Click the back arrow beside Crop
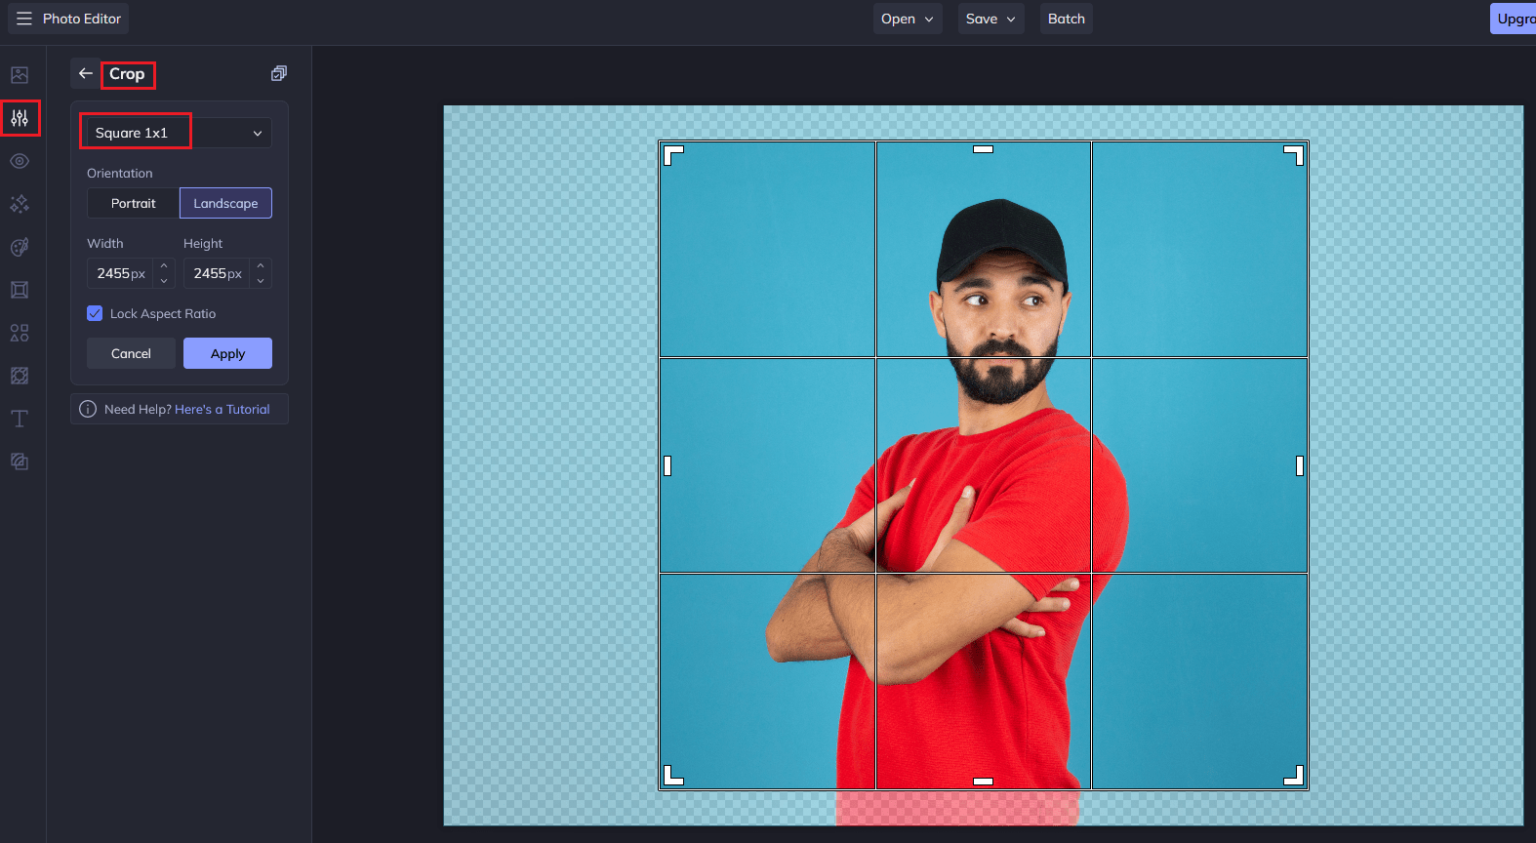This screenshot has width=1536, height=843. [86, 74]
